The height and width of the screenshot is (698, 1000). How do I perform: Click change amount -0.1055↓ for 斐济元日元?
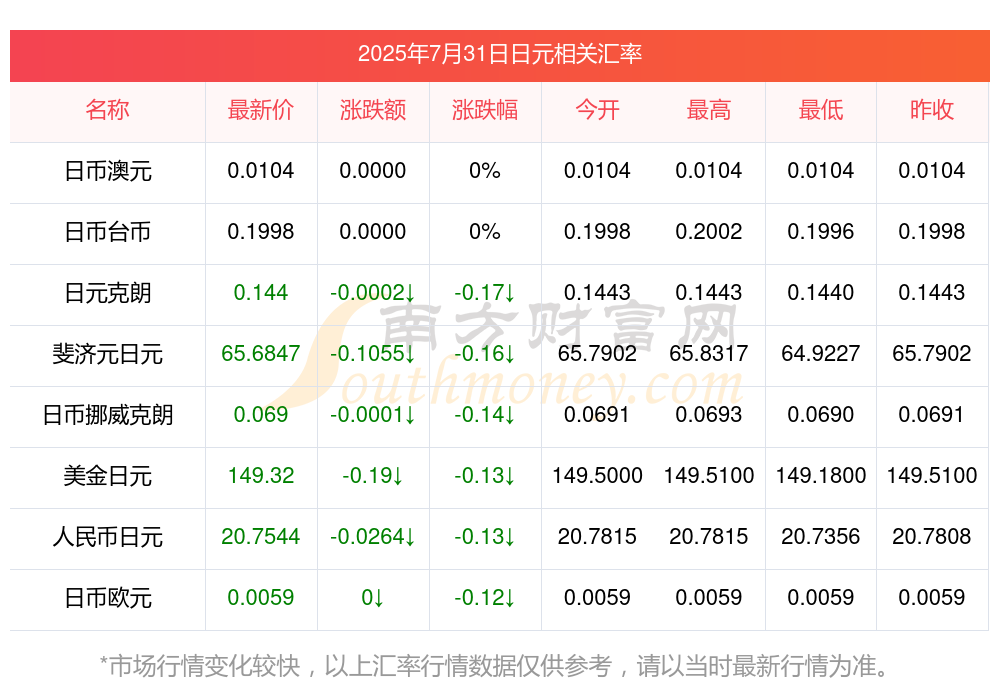373,353
